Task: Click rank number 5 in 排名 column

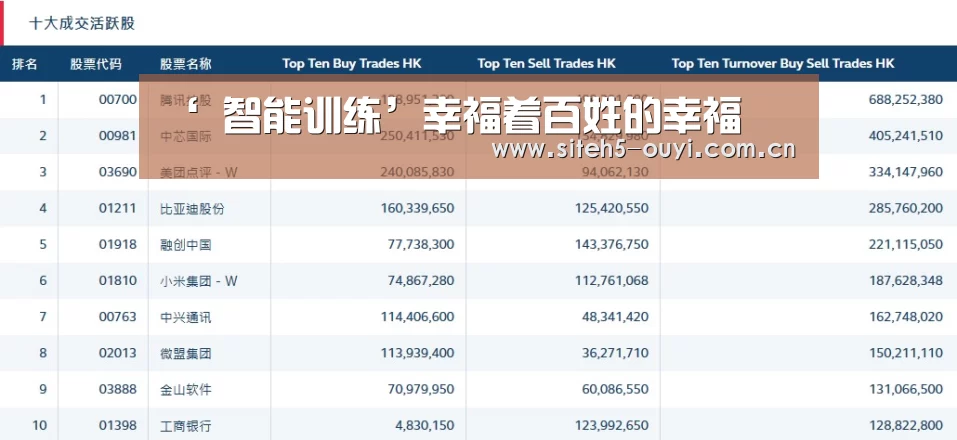Action: 43,245
